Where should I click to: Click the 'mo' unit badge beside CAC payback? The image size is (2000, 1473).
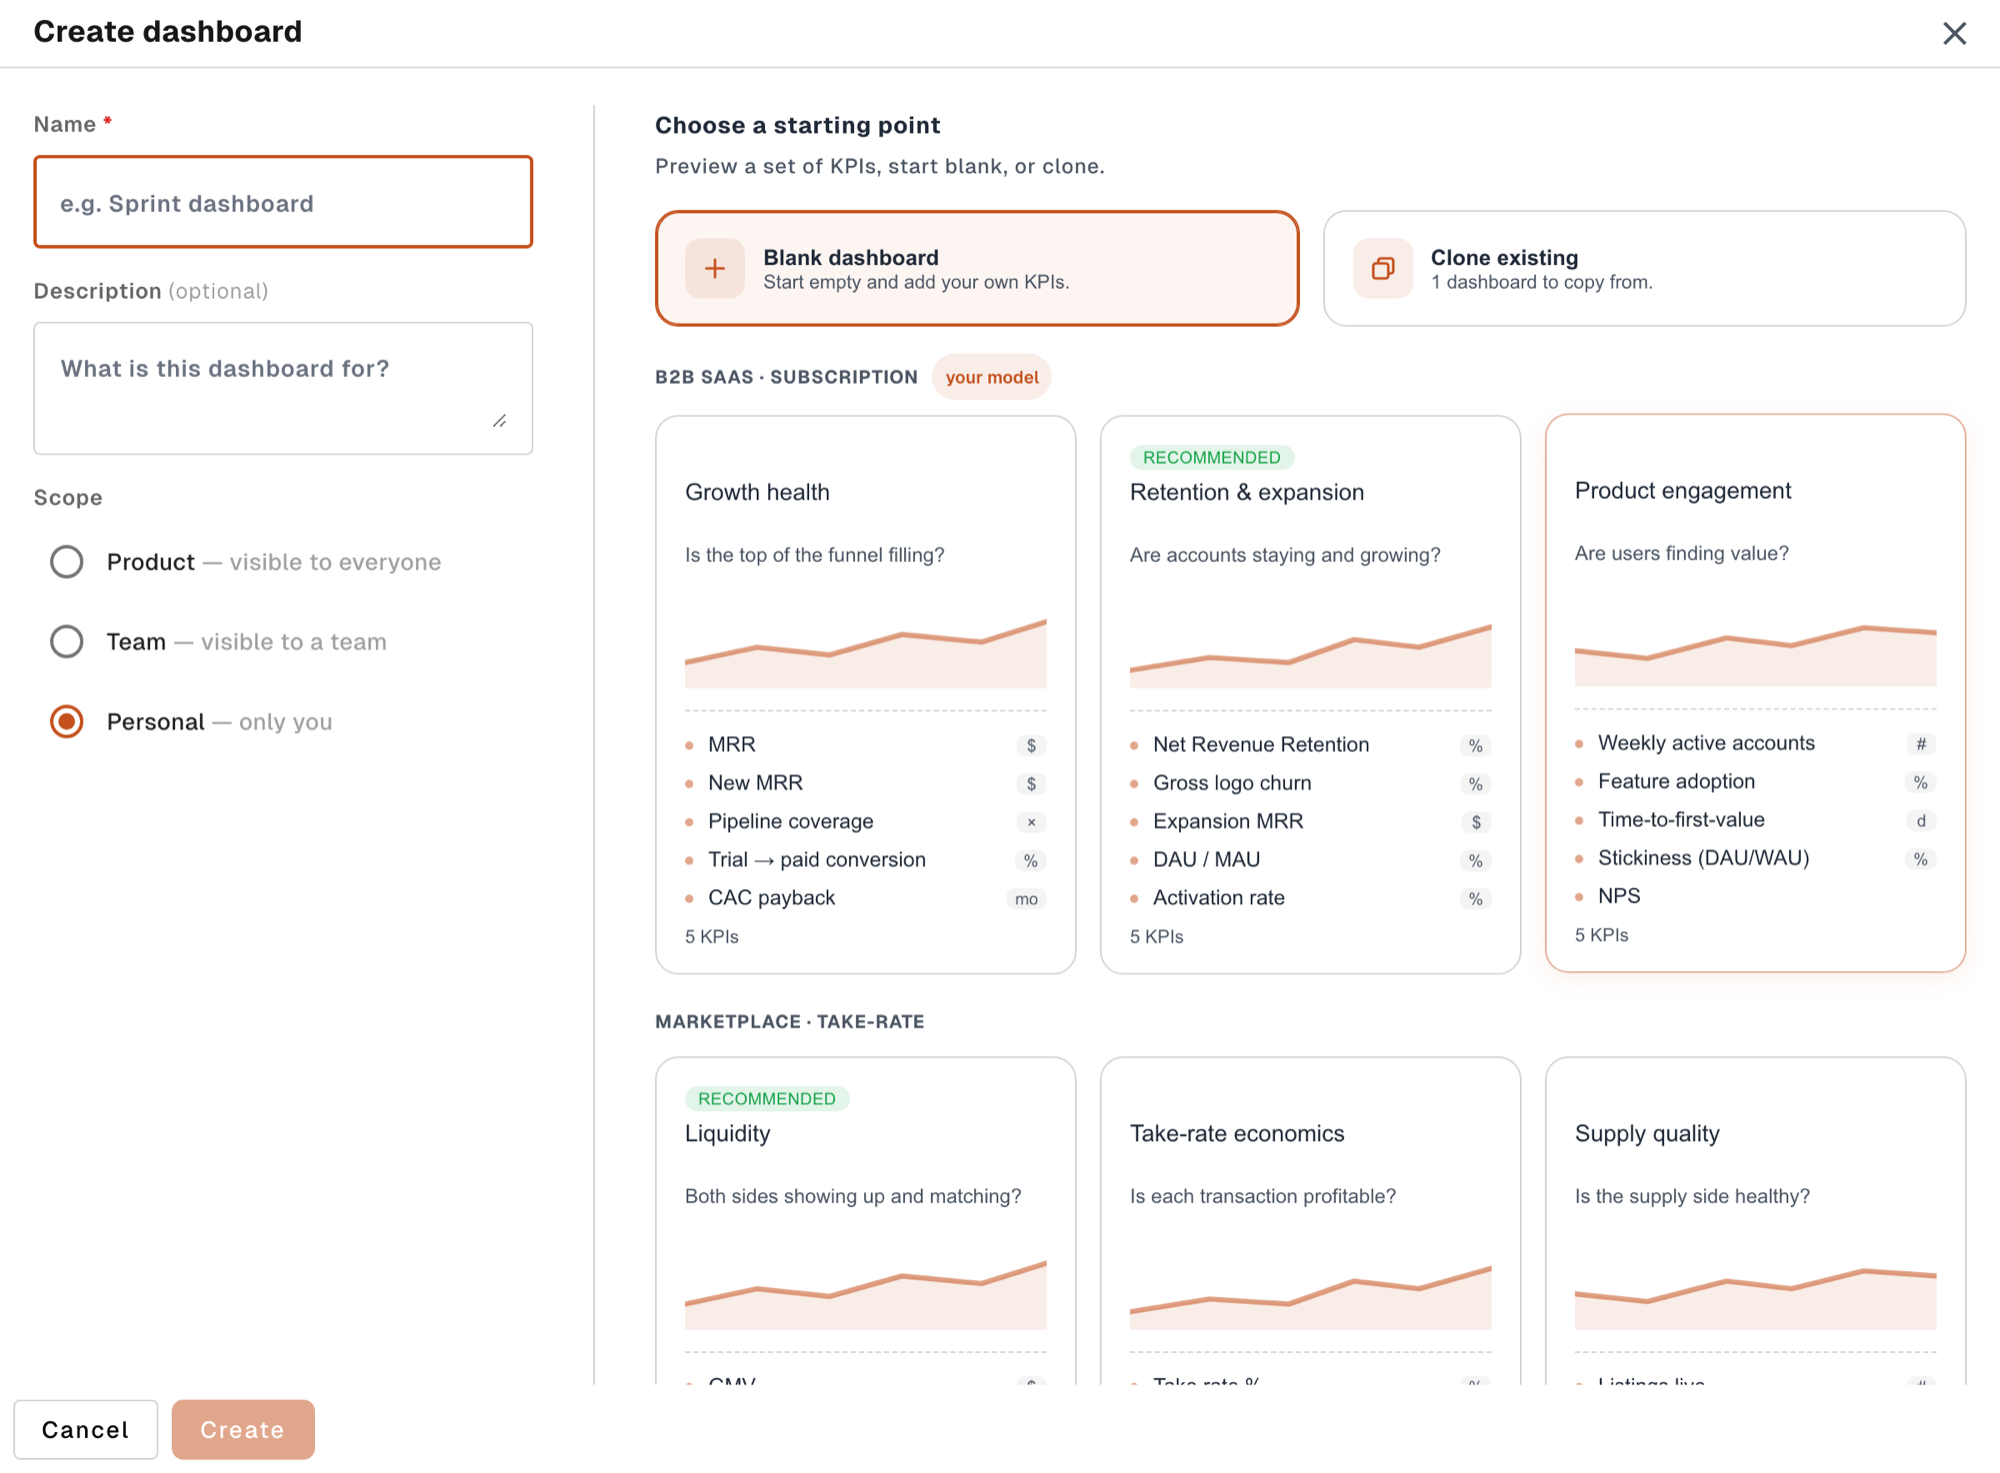click(1026, 899)
